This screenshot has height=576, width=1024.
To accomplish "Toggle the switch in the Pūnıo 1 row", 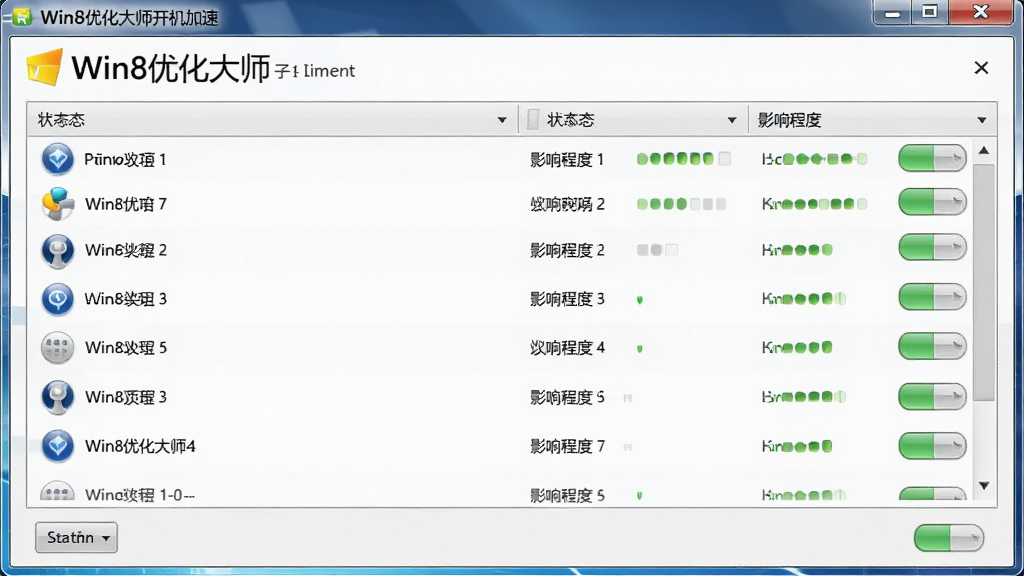I will pos(932,159).
